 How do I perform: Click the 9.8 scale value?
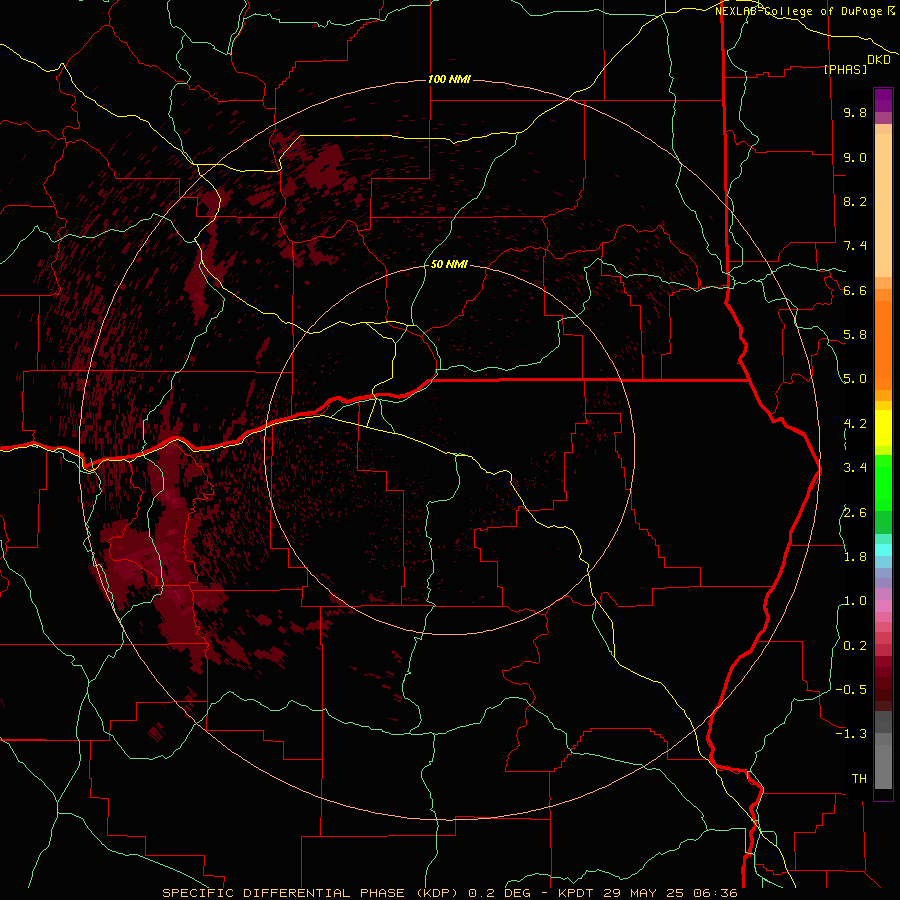pyautogui.click(x=855, y=112)
